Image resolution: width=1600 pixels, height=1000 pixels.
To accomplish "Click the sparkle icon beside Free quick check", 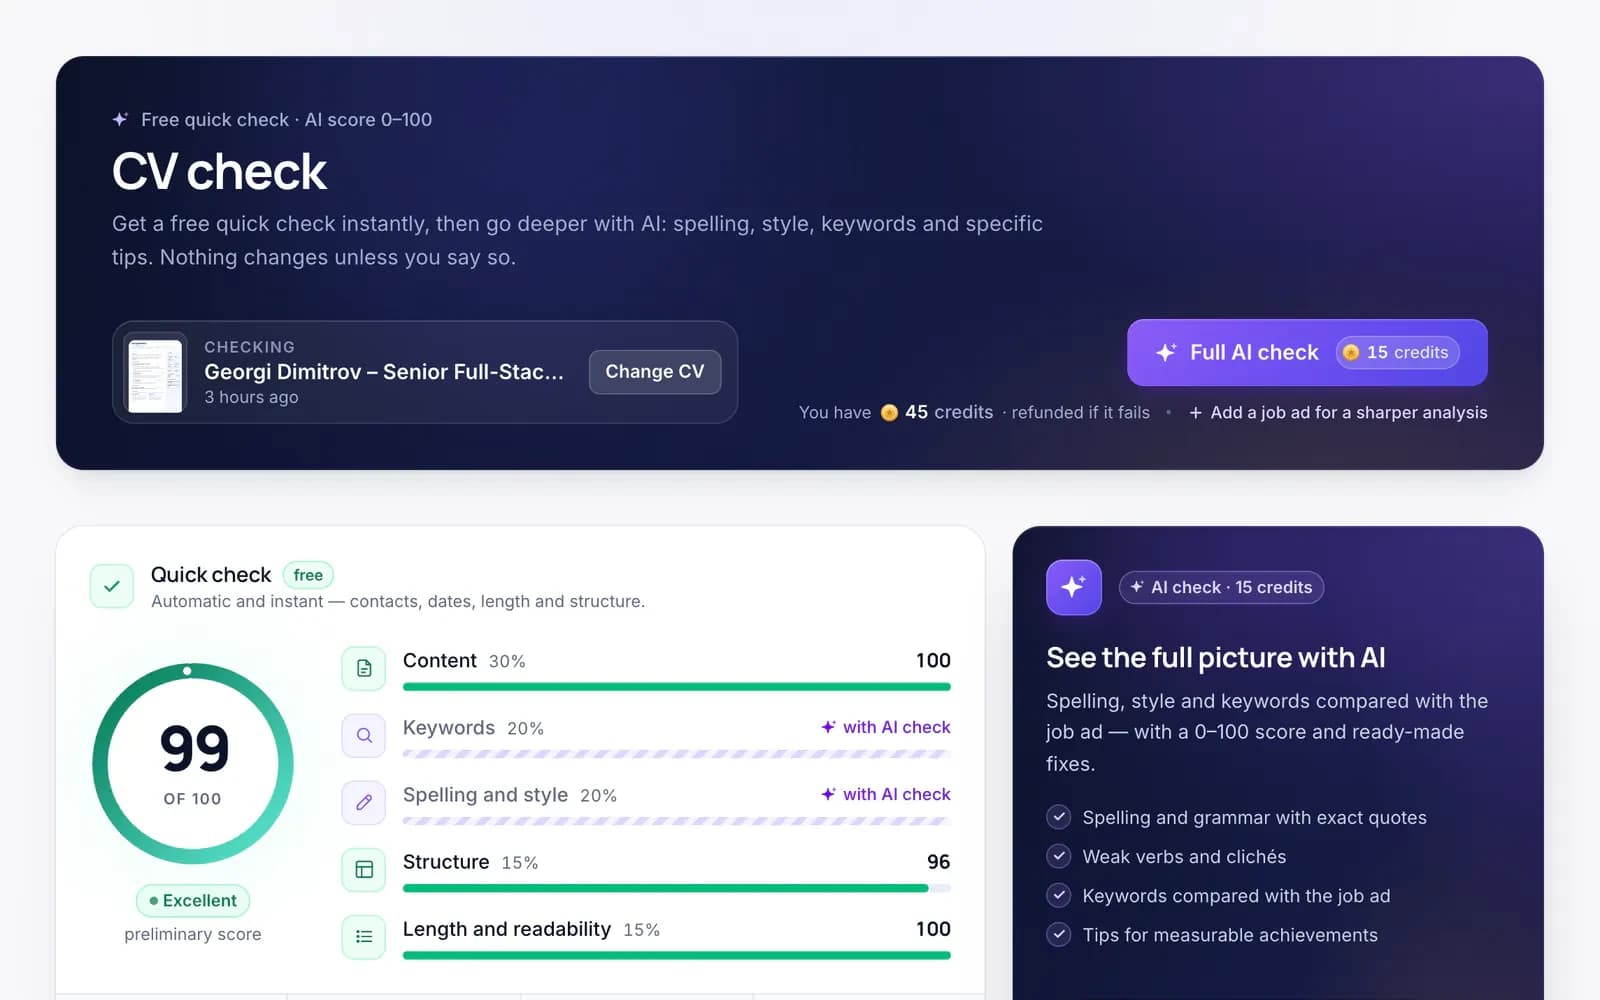I will click(120, 119).
